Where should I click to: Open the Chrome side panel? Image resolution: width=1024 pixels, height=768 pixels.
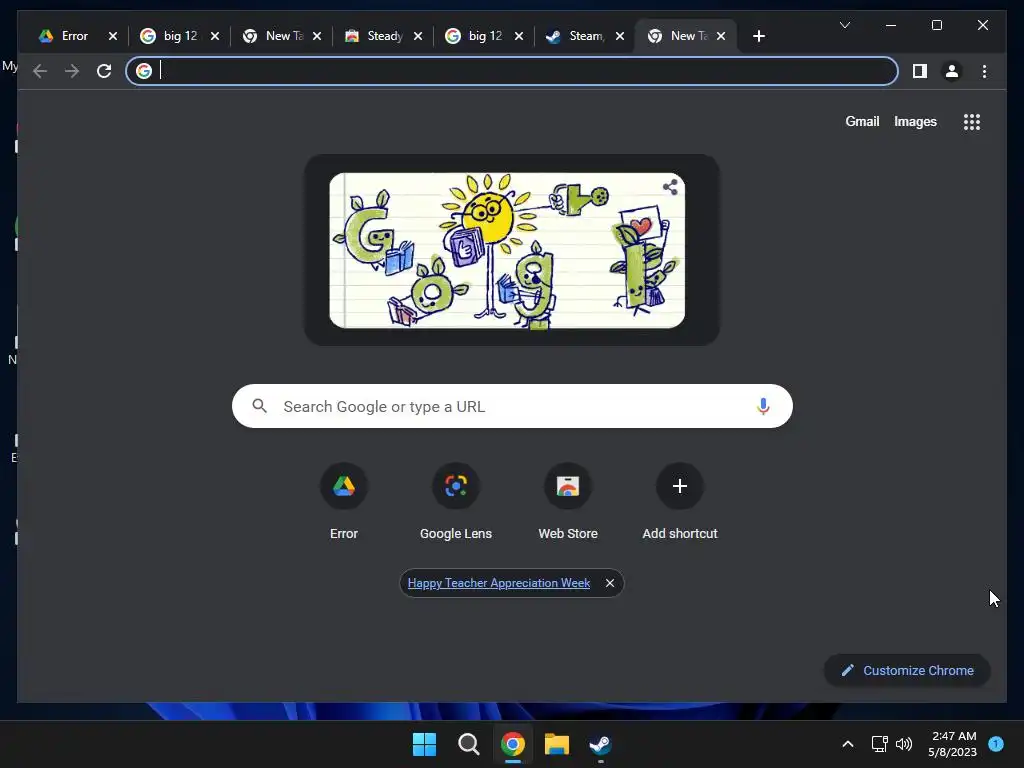coord(920,71)
